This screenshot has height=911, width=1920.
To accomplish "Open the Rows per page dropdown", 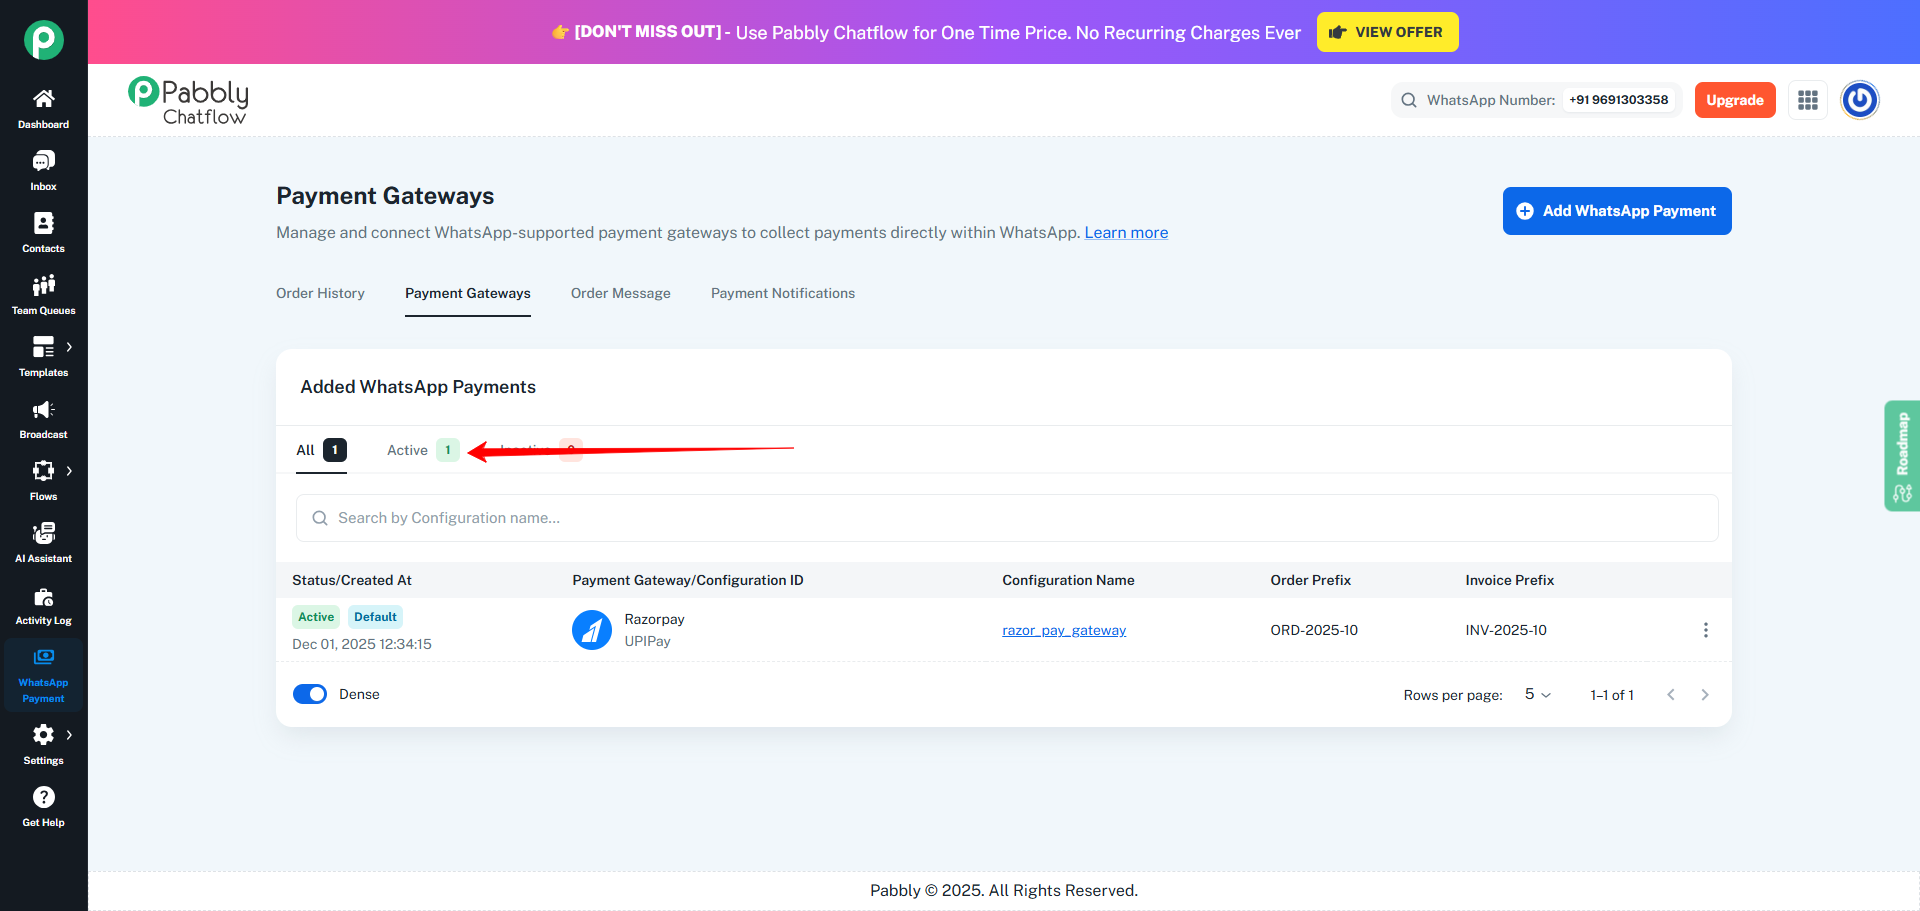I will (x=1538, y=695).
